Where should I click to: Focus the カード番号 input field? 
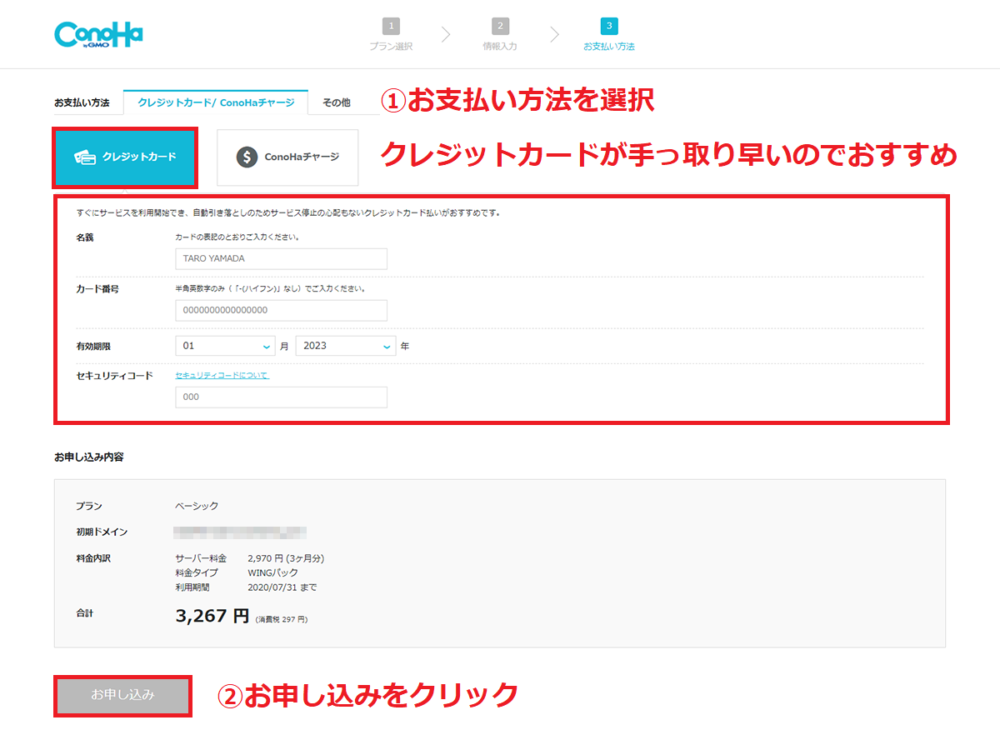281,311
